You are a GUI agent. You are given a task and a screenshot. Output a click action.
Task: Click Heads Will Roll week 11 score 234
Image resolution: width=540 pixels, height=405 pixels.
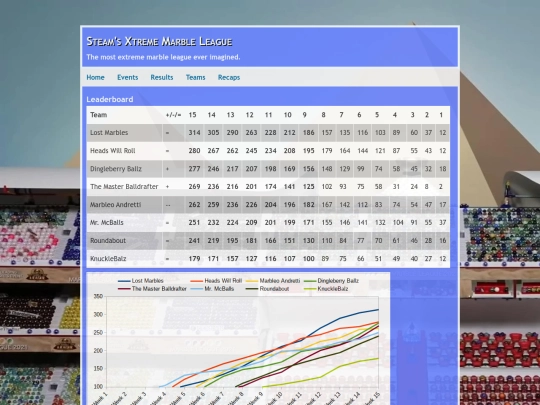tap(270, 151)
